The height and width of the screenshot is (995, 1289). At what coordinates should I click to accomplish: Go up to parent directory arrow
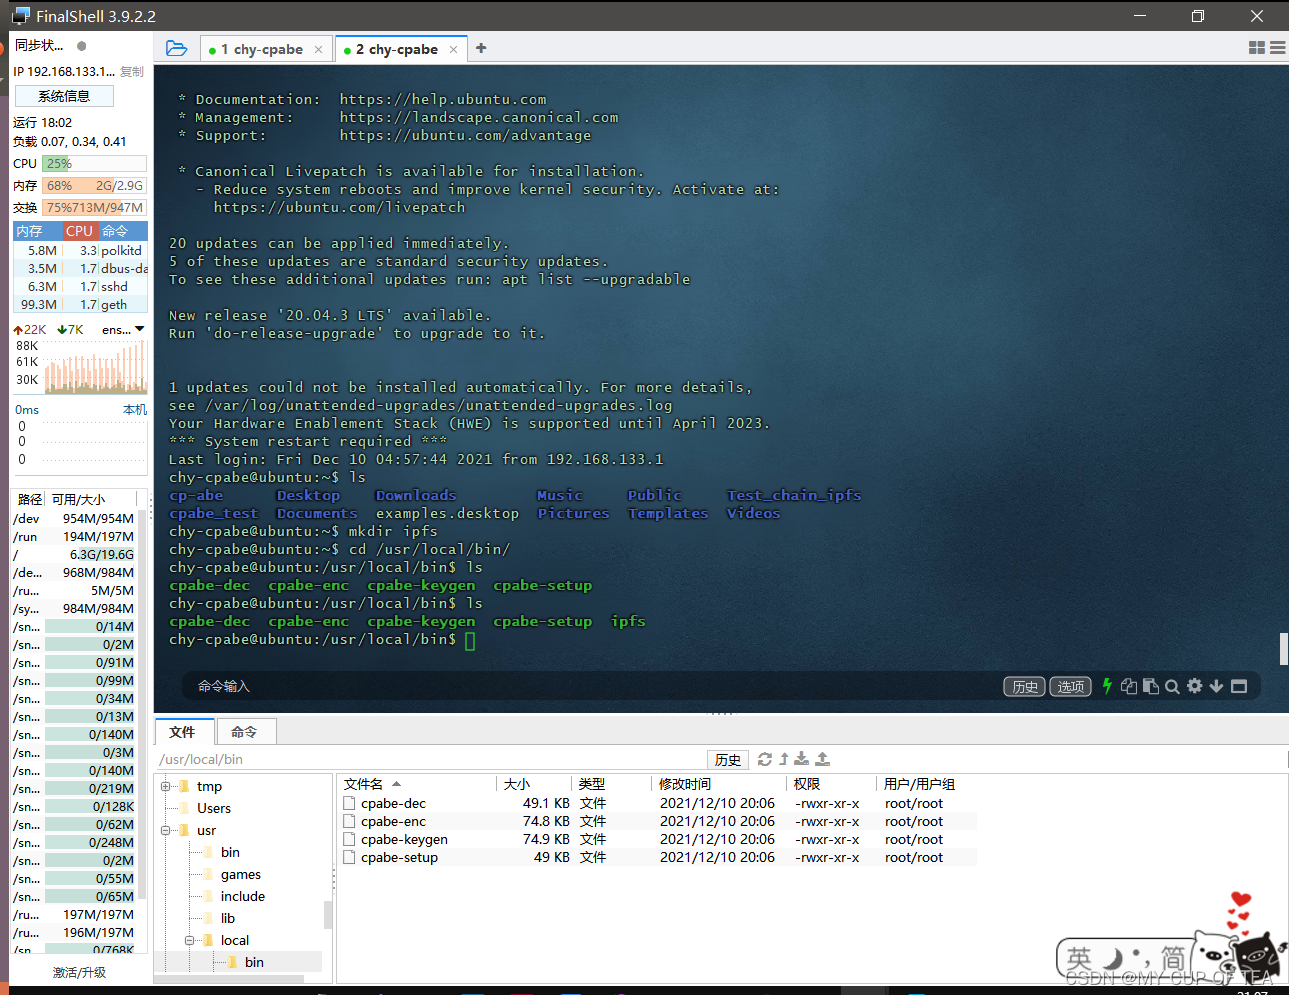[x=784, y=759]
